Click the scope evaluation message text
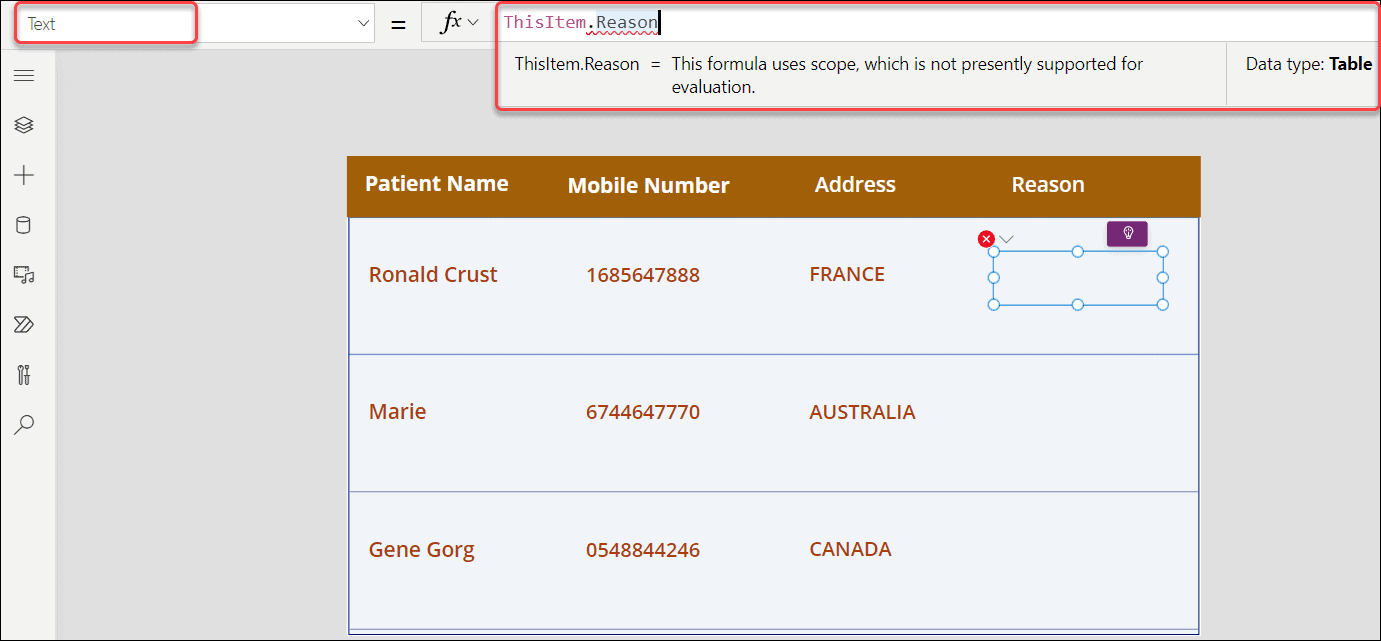The height and width of the screenshot is (641, 1381). click(907, 75)
